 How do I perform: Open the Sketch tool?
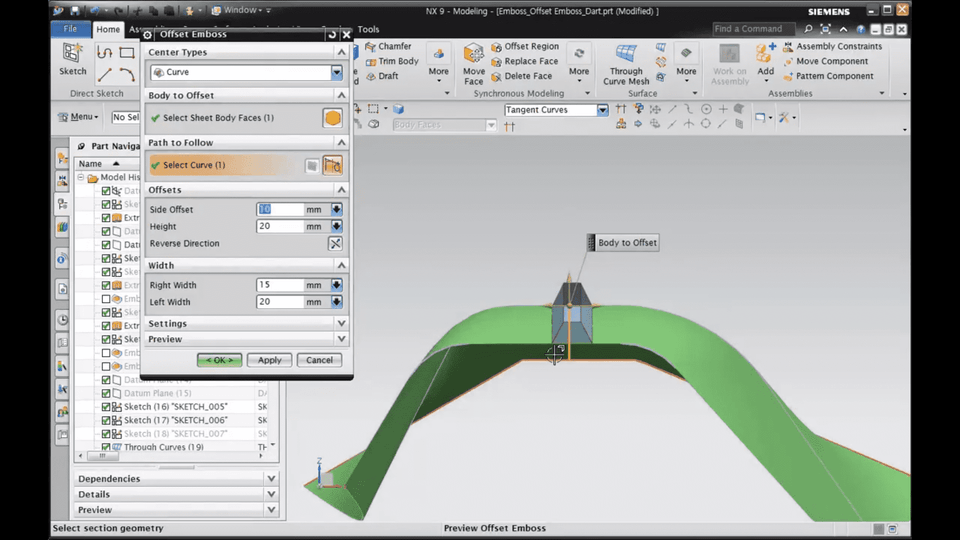click(72, 60)
